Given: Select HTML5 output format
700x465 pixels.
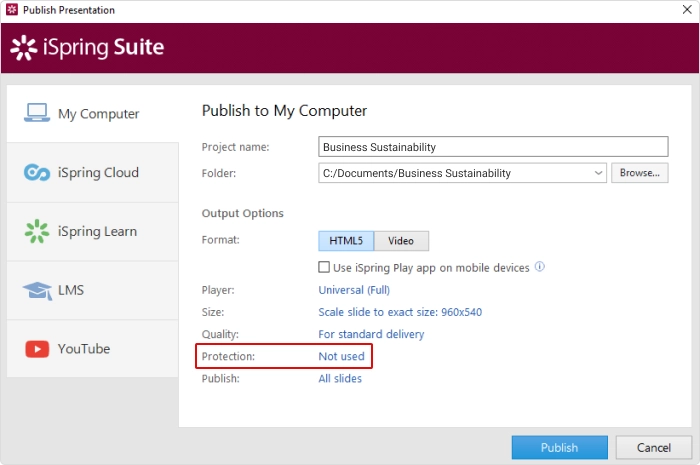Looking at the screenshot, I should pyautogui.click(x=346, y=241).
